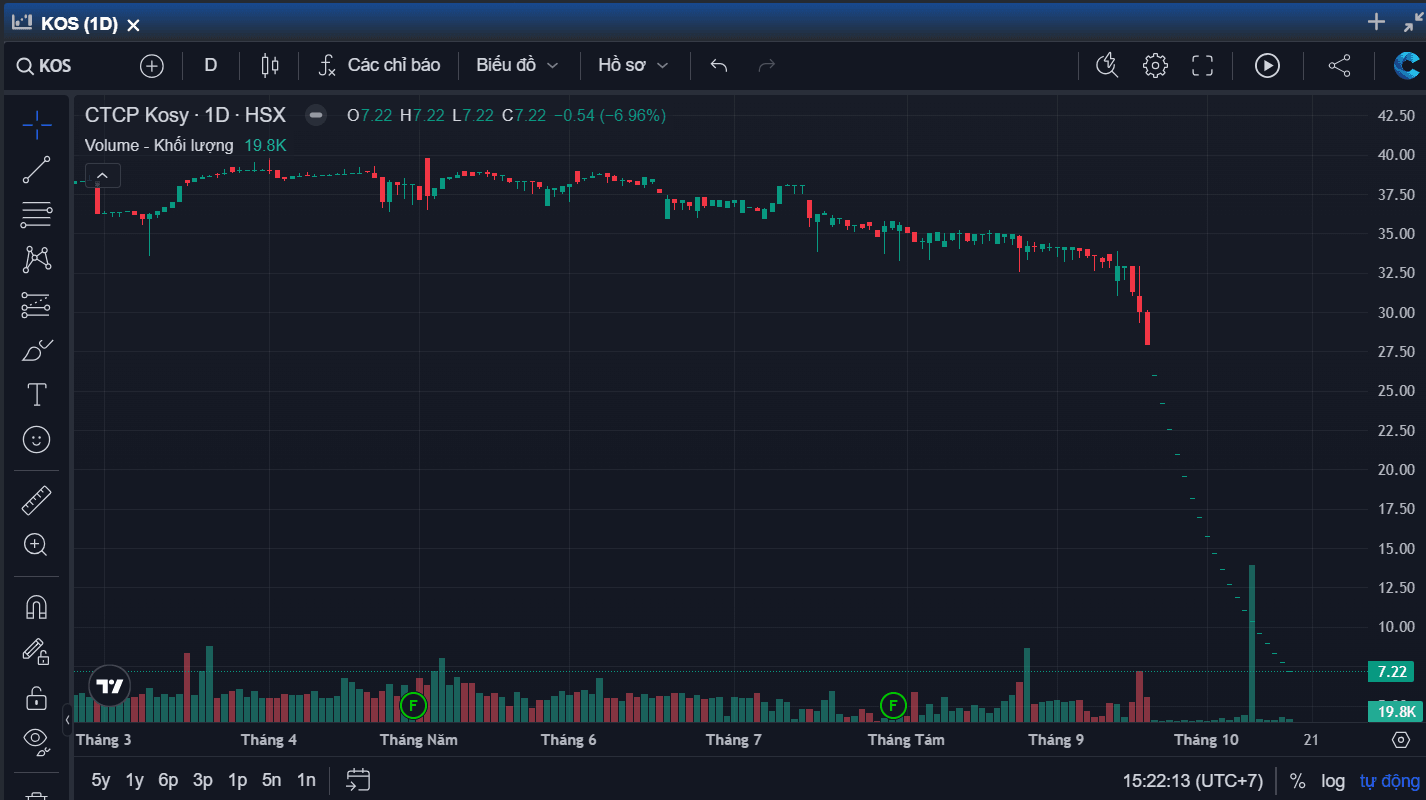The width and height of the screenshot is (1426, 800).
Task: Share the chart via share icon
Action: [x=1339, y=66]
